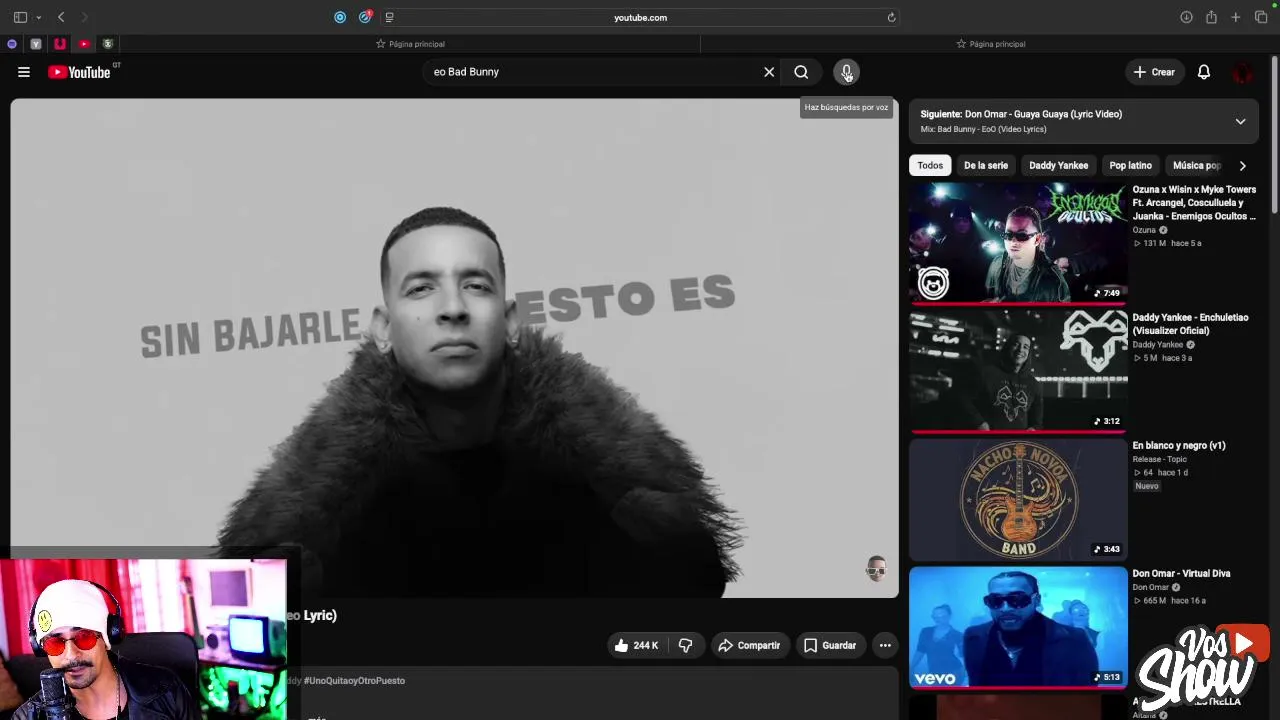This screenshot has width=1280, height=720.
Task: Open the 'Virtual Diva' video thumbnail
Action: point(1018,627)
